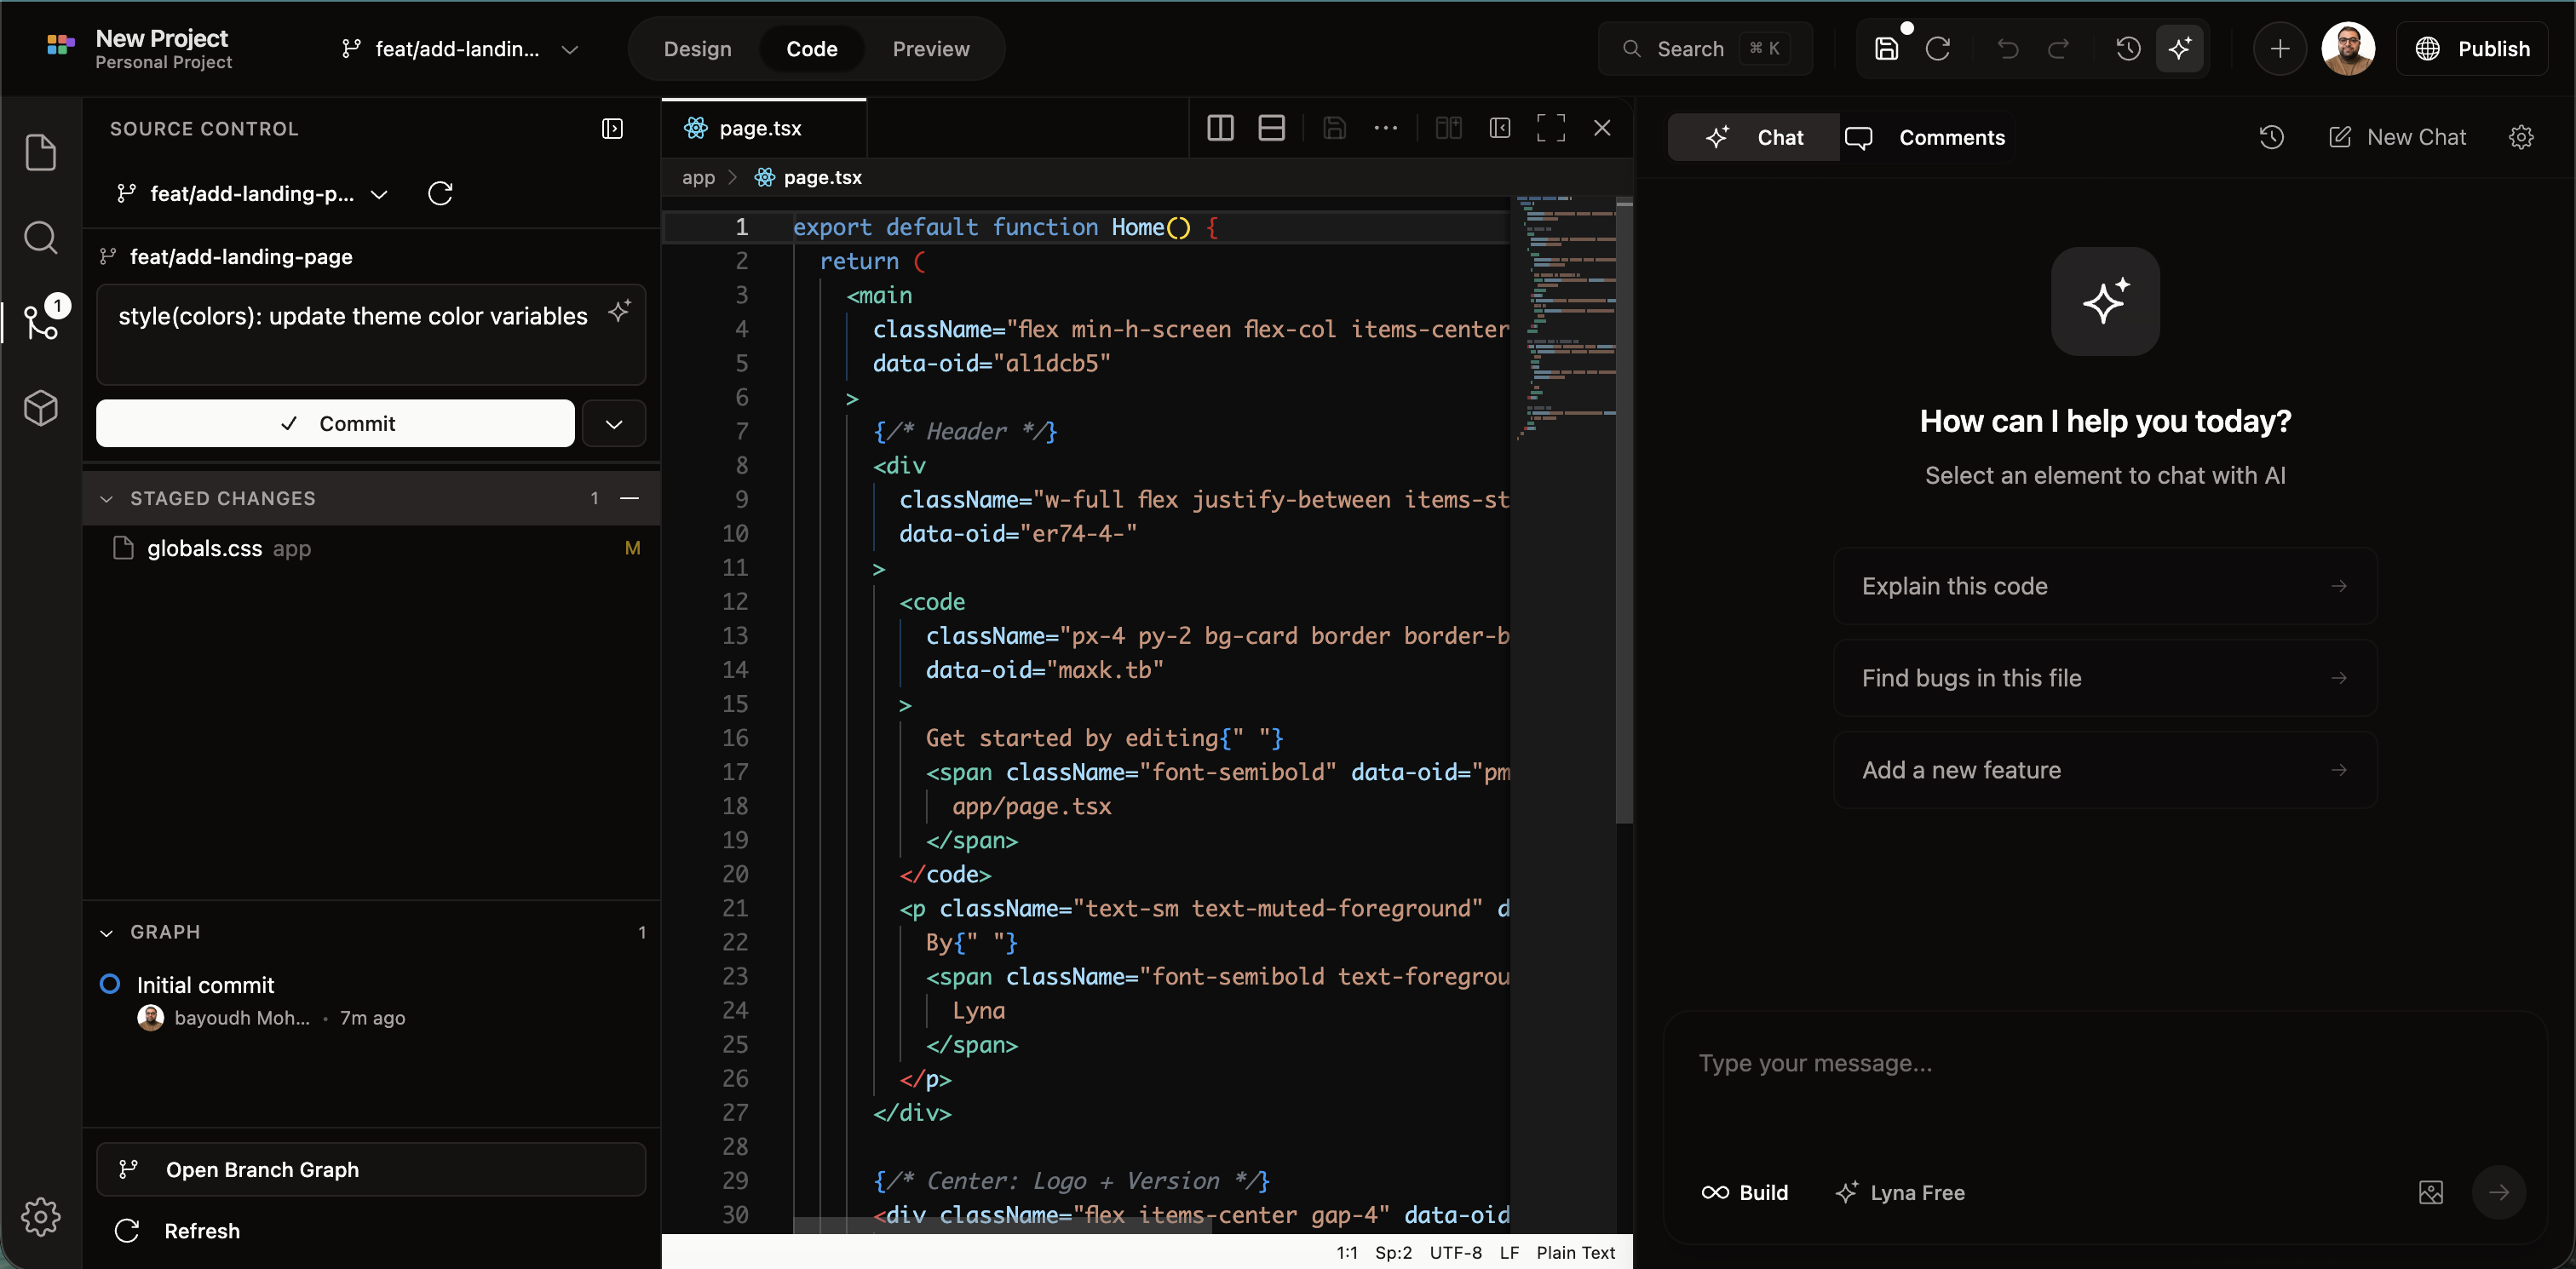Select the Search icon in the left sidebar
This screenshot has width=2576, height=1269.
[x=40, y=237]
